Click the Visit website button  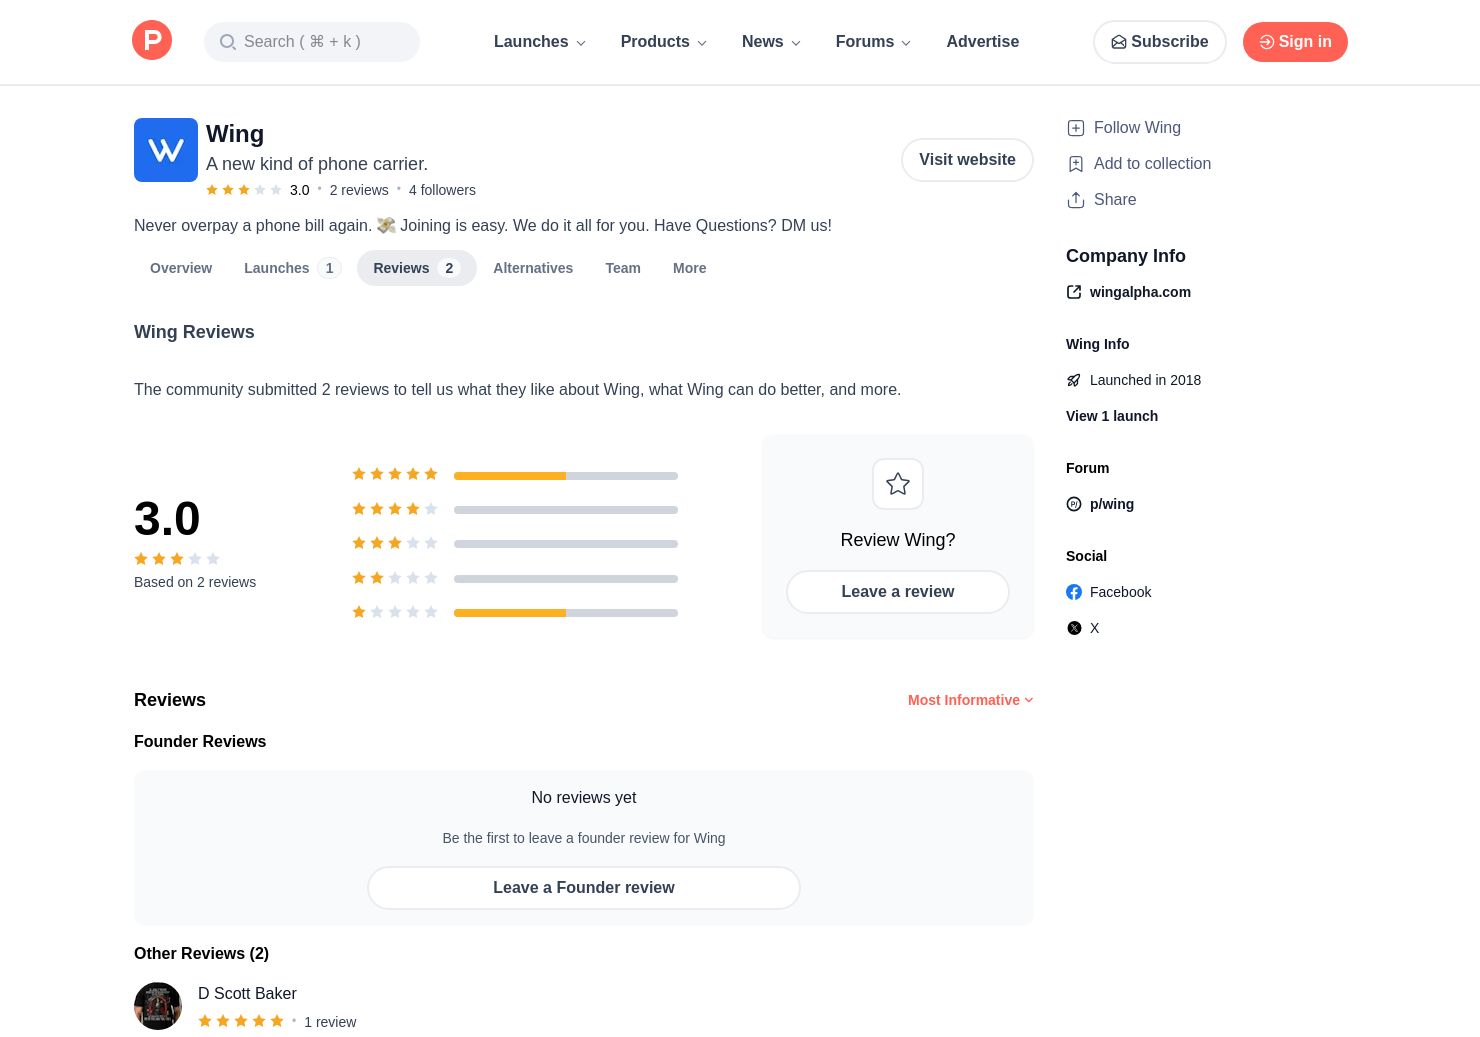coord(967,160)
